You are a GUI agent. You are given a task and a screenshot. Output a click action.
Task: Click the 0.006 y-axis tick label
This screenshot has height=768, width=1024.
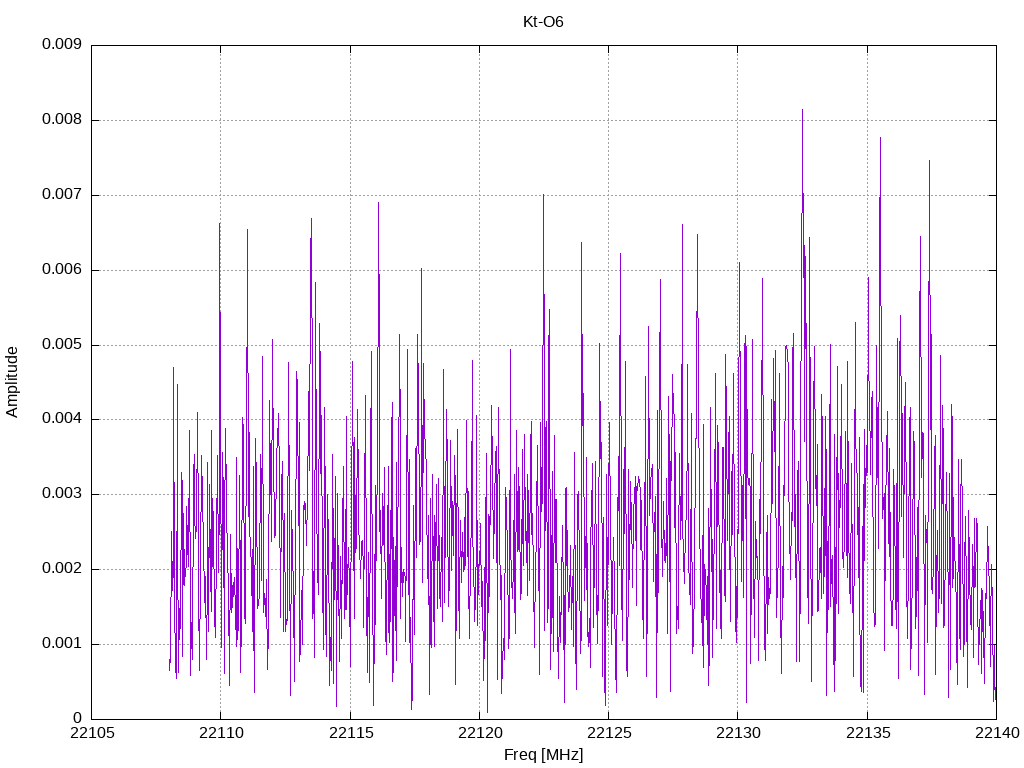click(62, 270)
